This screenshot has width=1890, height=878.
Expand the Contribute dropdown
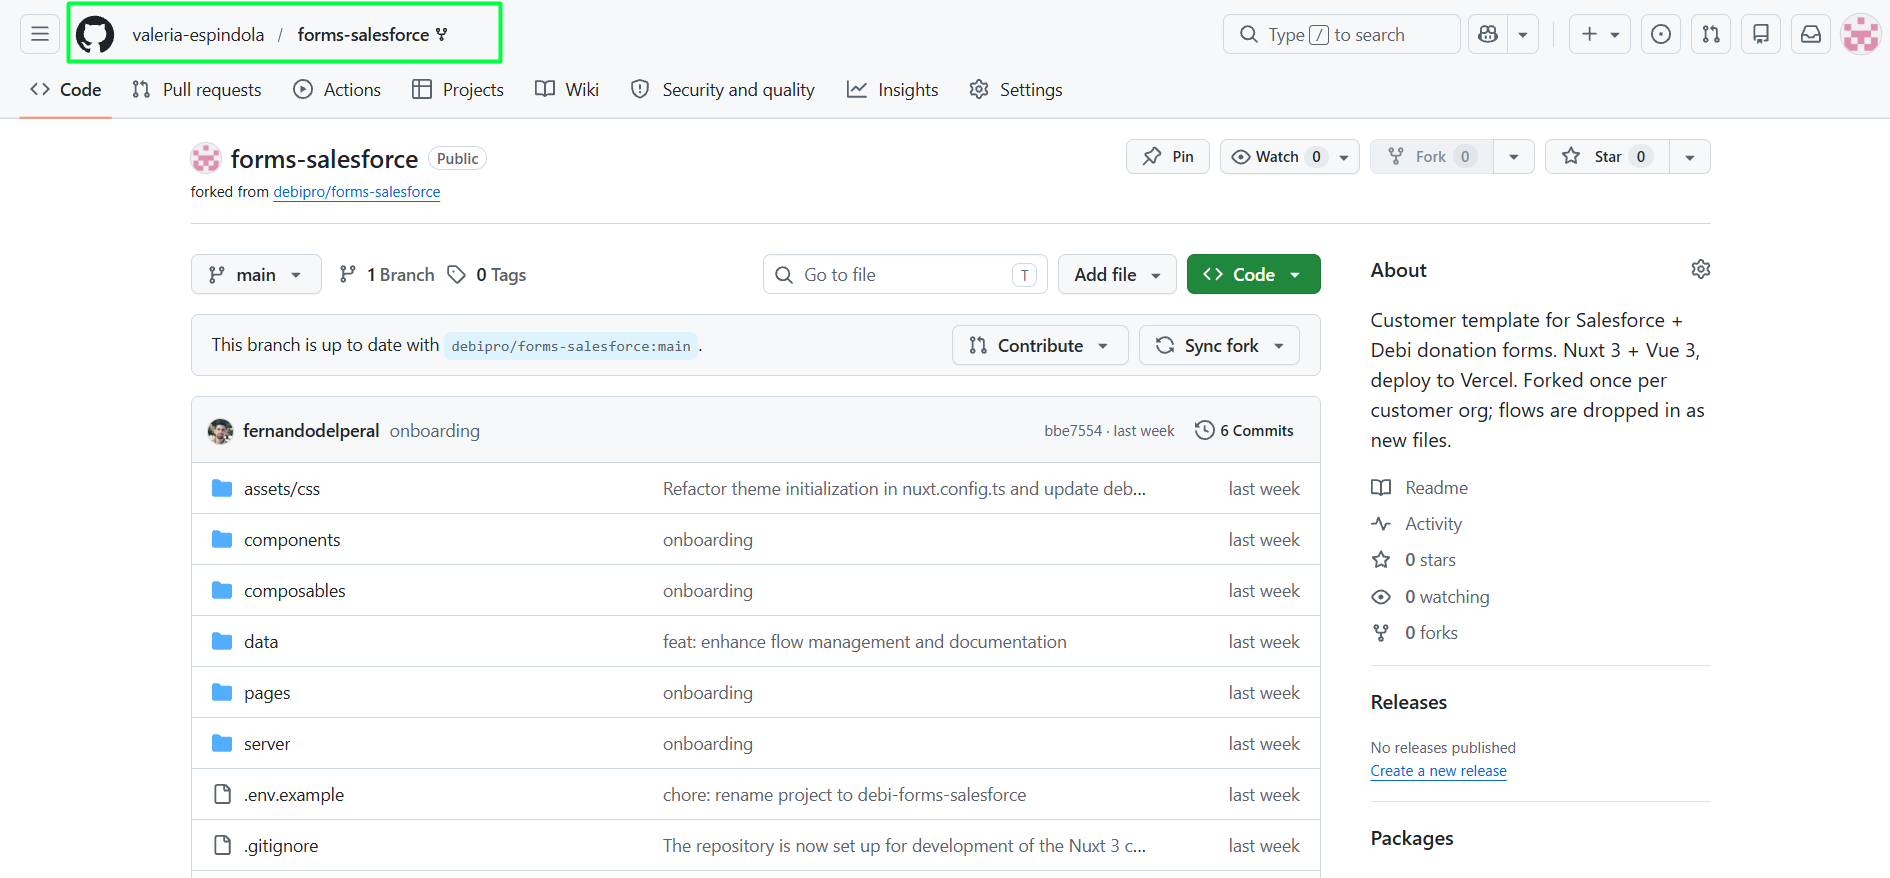(1040, 345)
